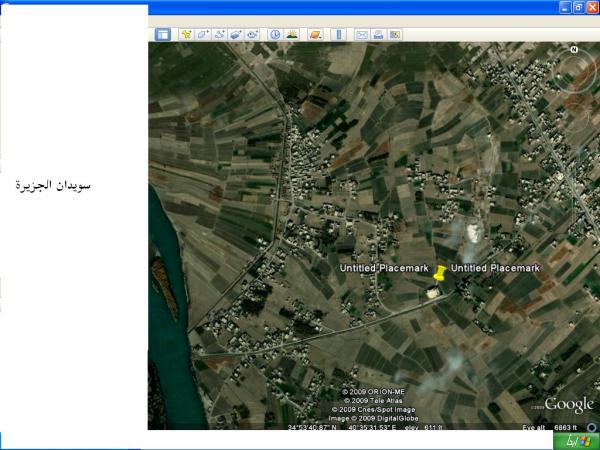Viewport: 600px width, 450px height.
Task: Click the Add Image Overlay icon
Action: point(234,34)
